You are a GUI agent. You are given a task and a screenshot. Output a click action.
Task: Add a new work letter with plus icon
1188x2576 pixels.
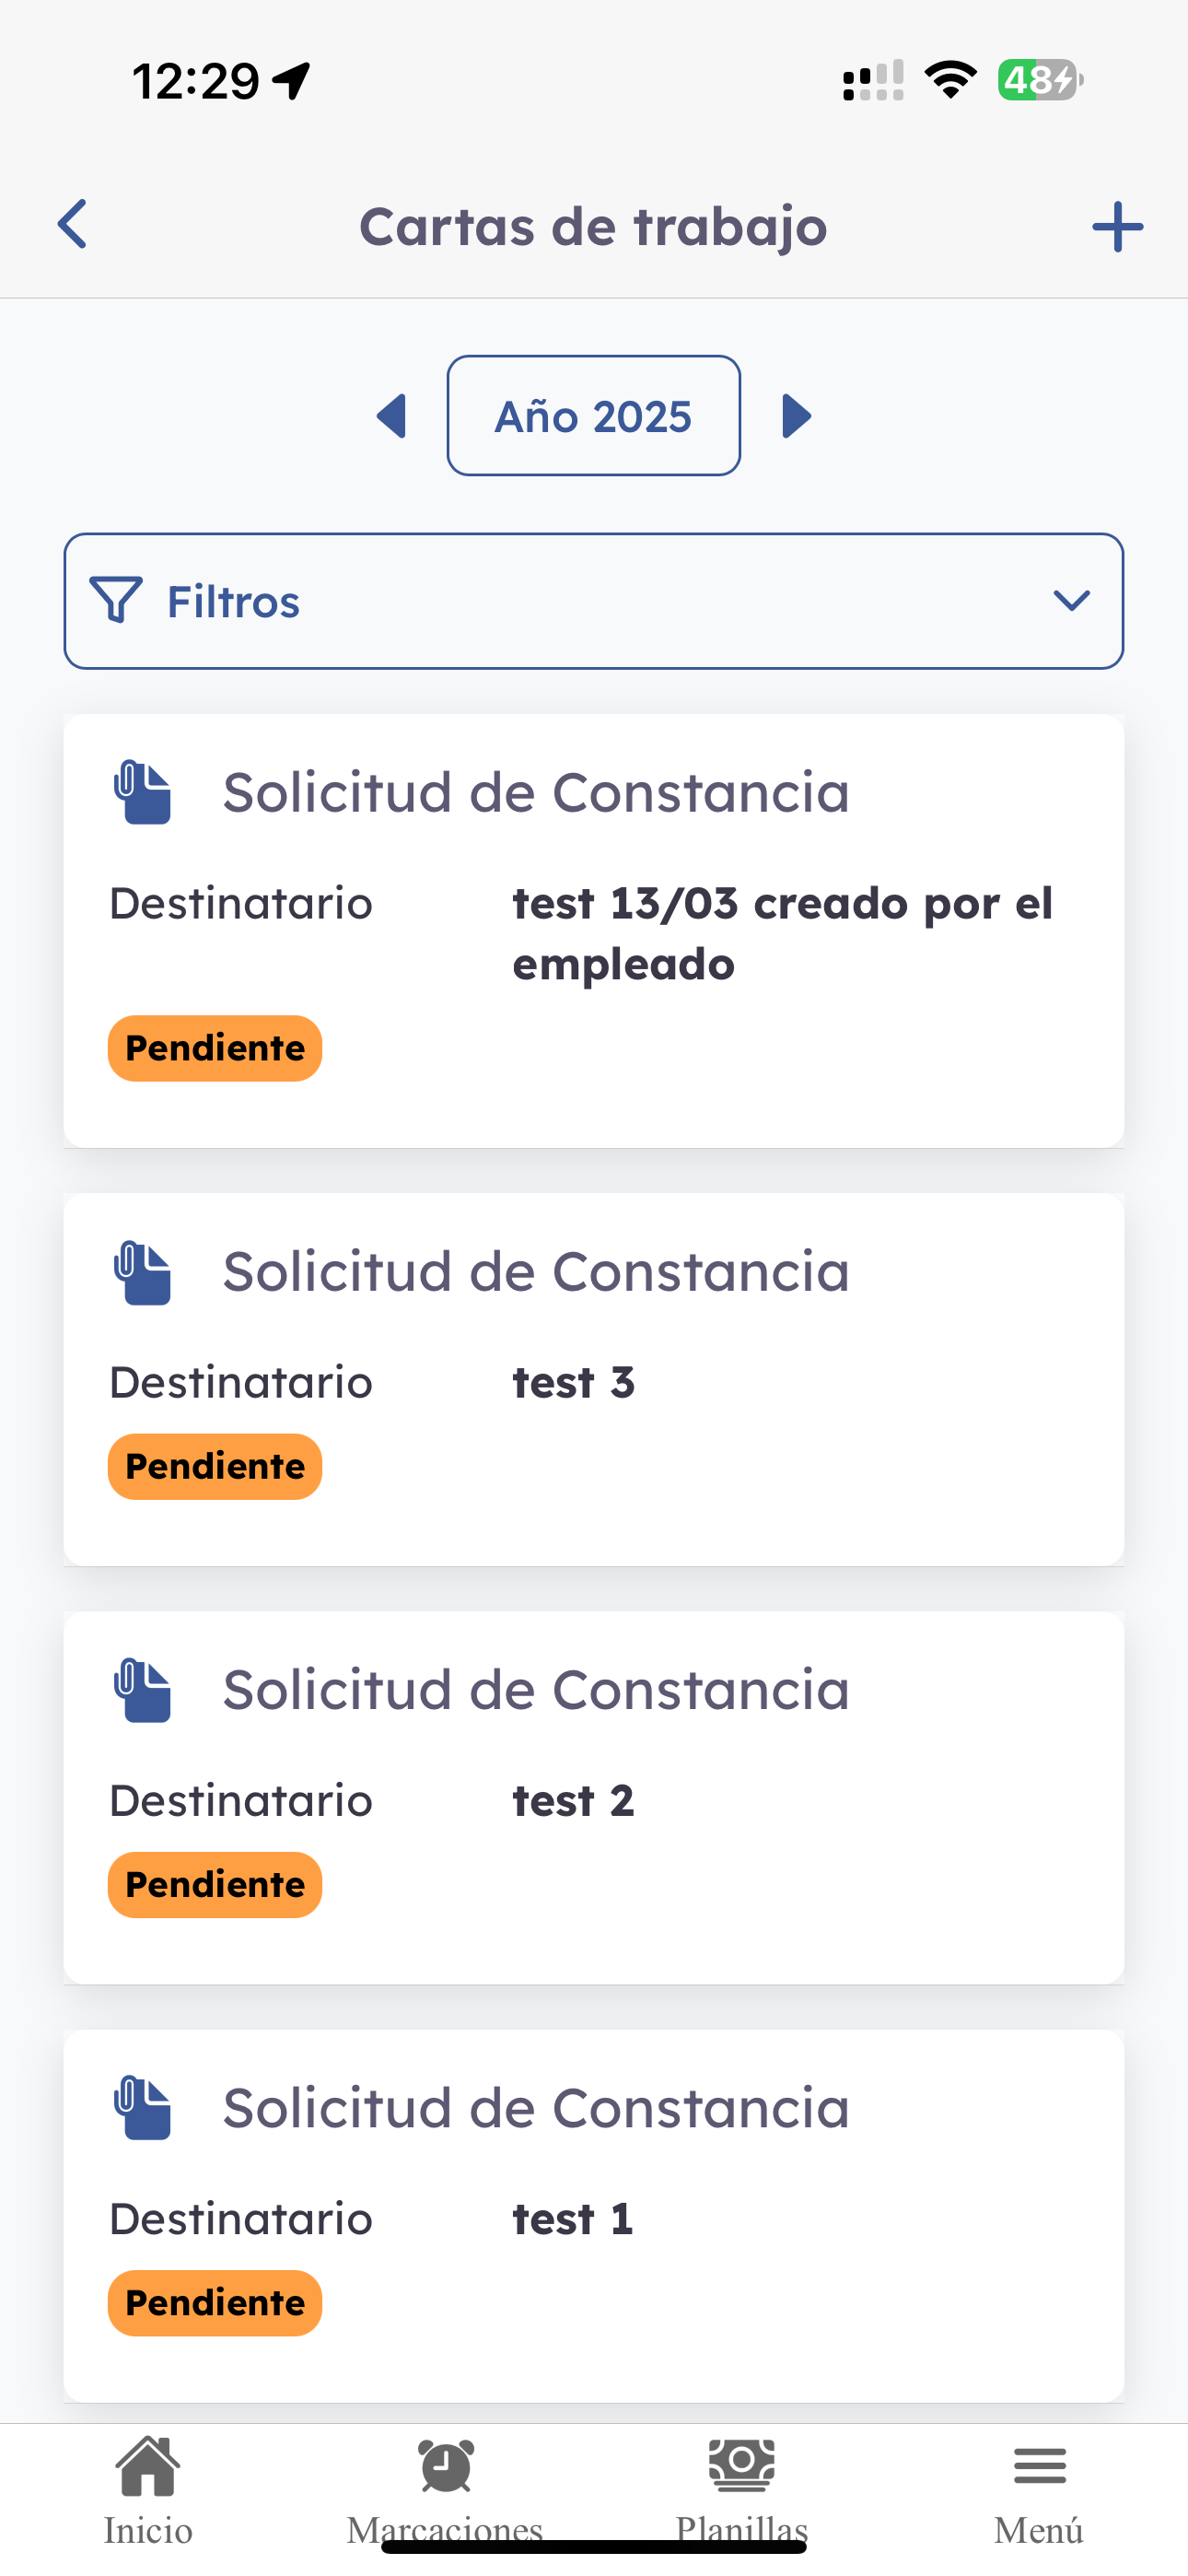pyautogui.click(x=1117, y=226)
